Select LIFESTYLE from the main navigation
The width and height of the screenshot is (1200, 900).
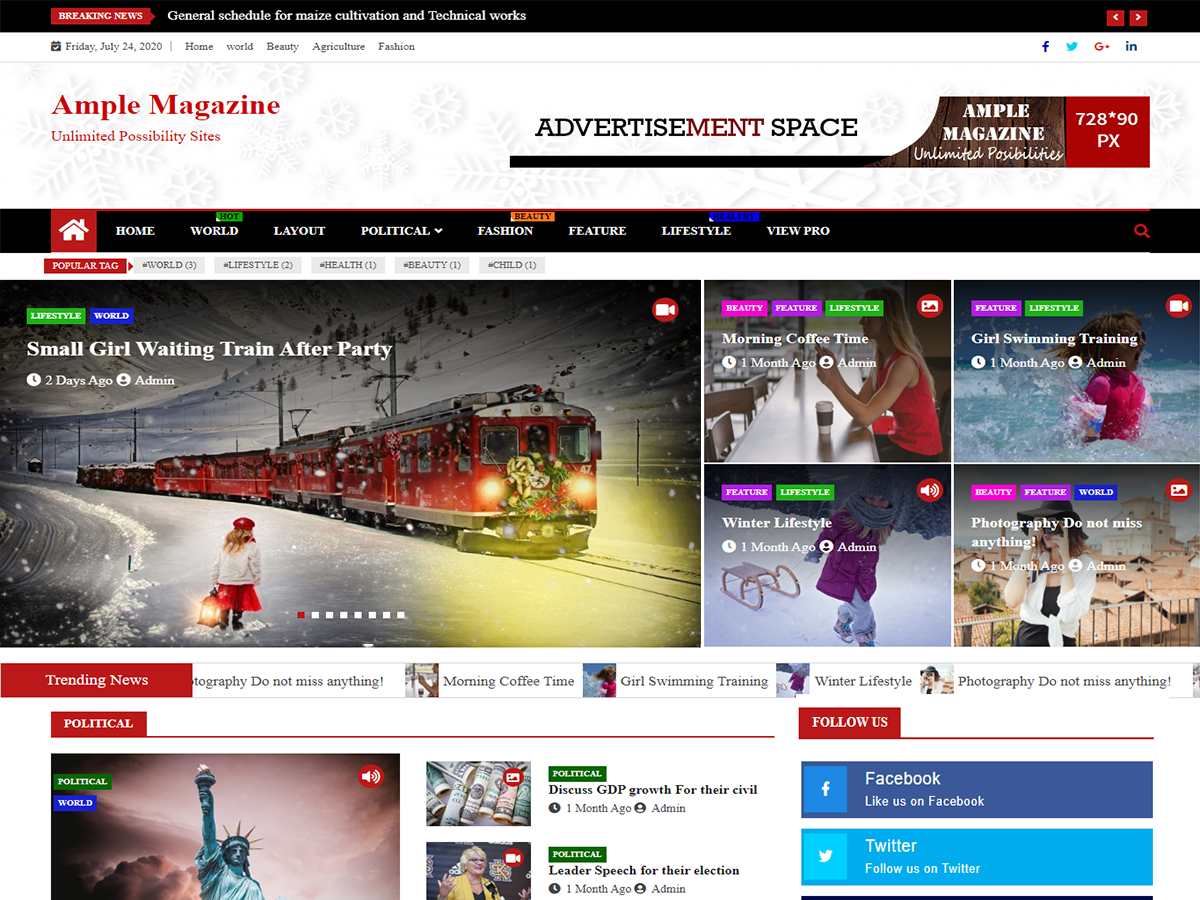[x=696, y=231]
